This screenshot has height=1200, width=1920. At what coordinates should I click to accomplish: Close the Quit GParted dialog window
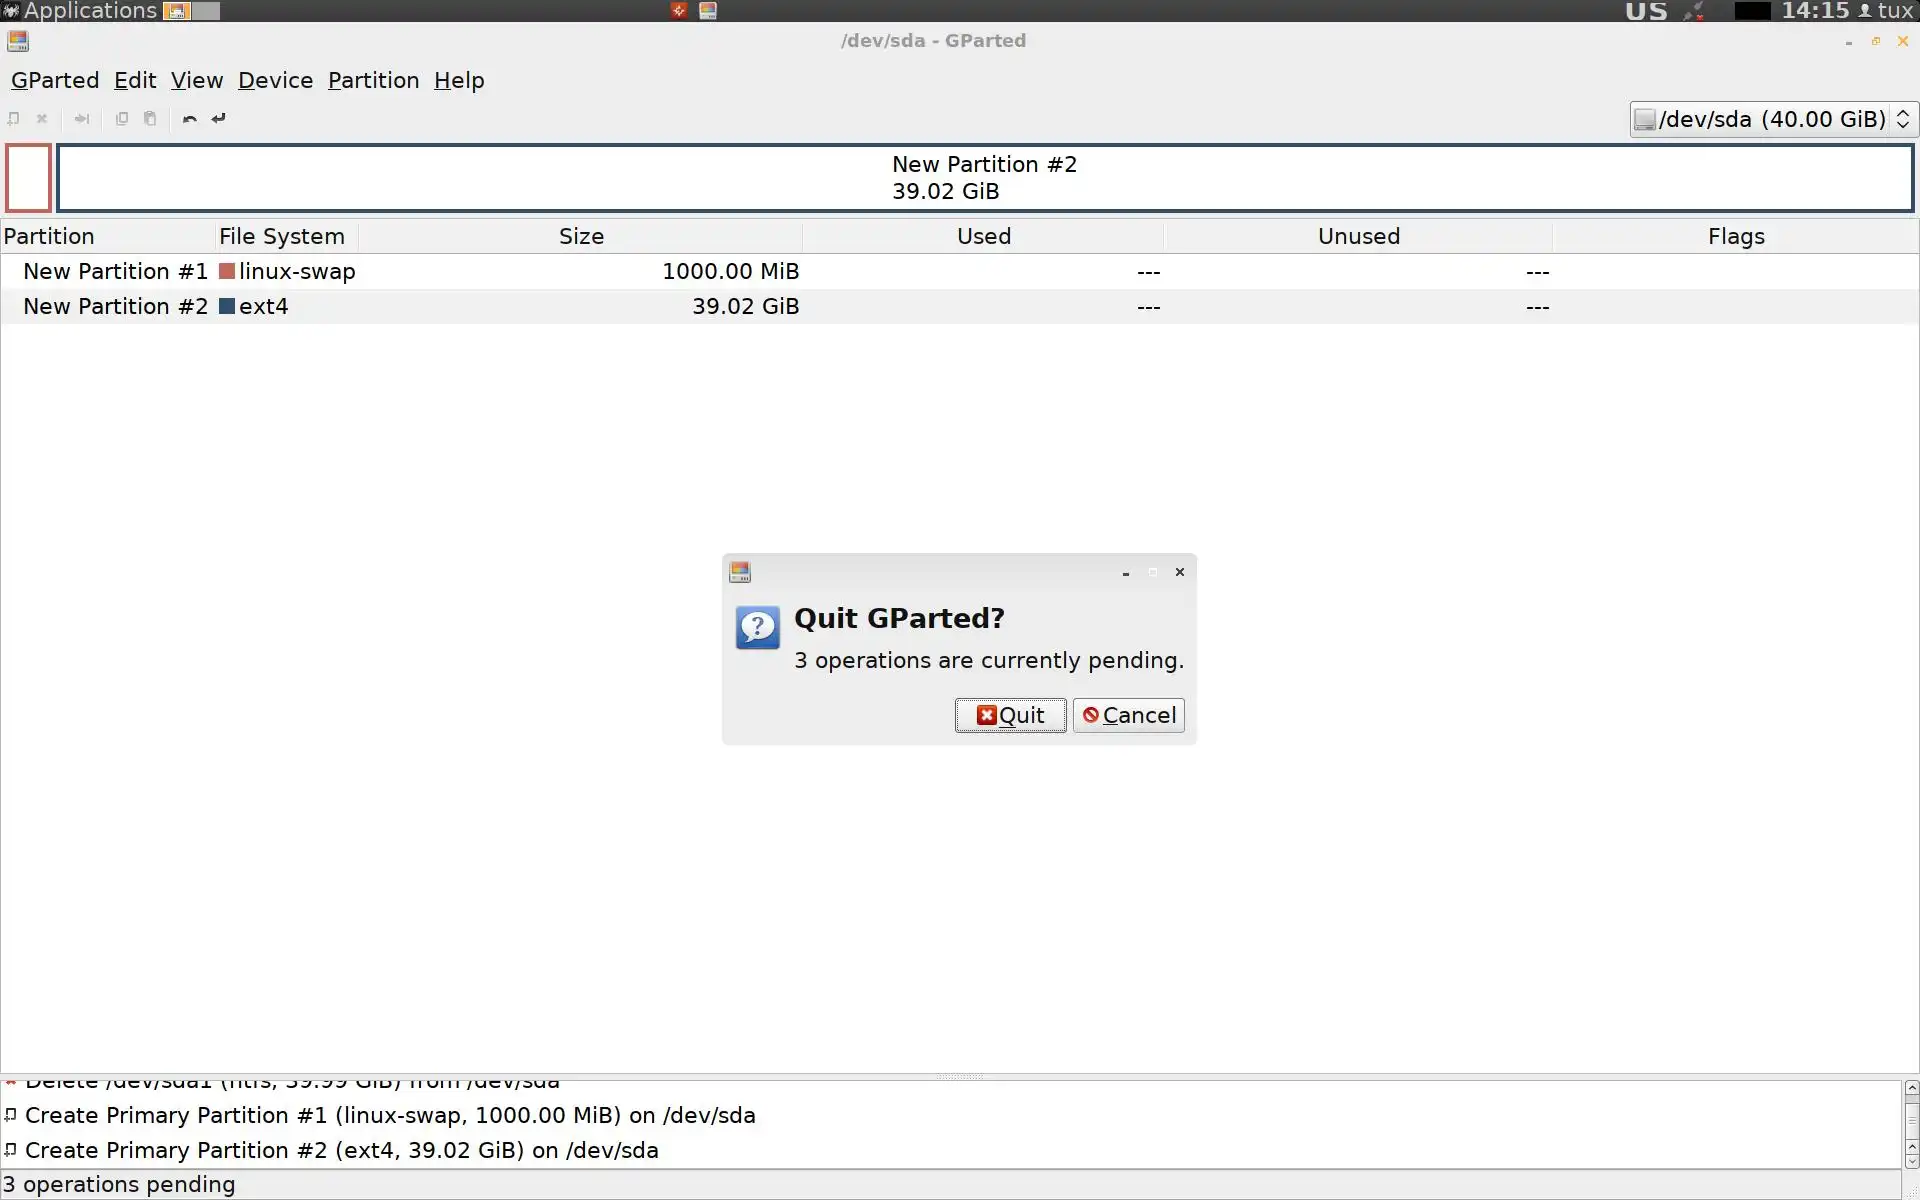(1179, 572)
